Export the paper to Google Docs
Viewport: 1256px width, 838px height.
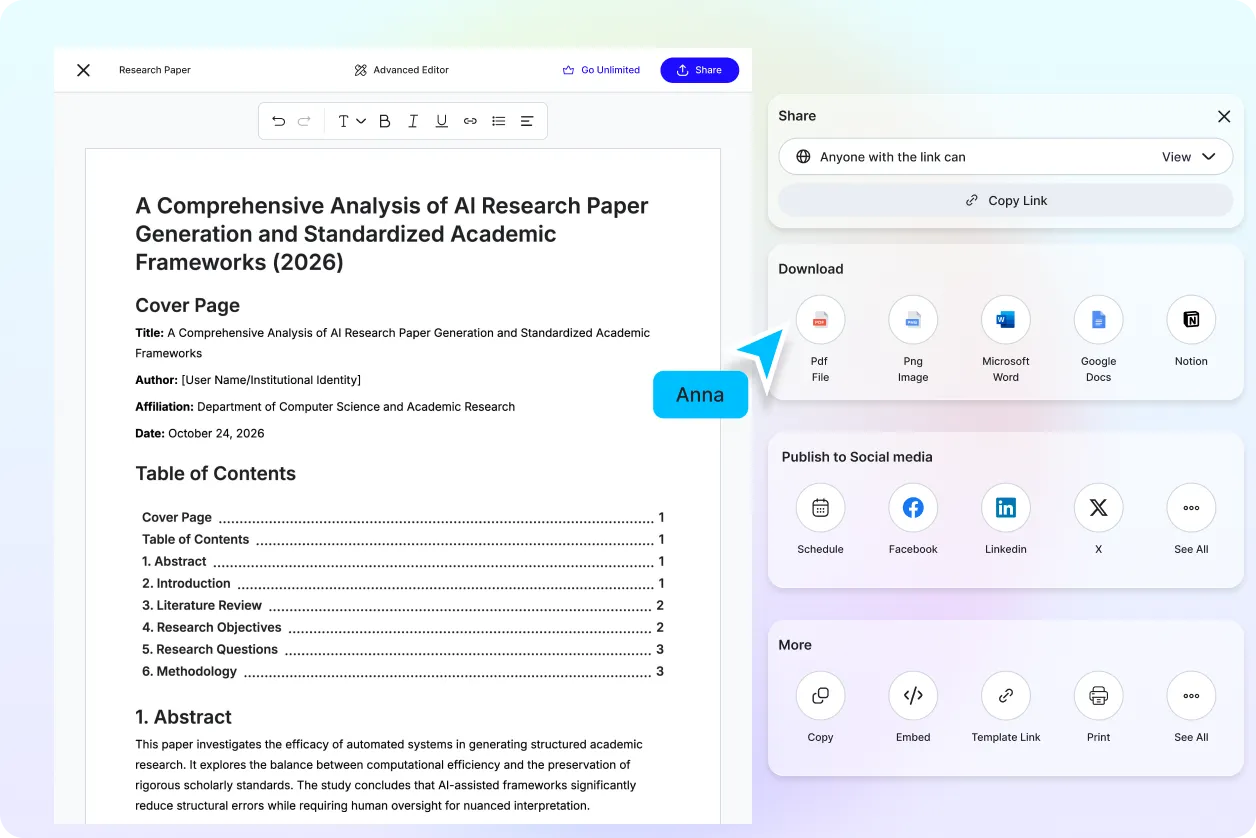(x=1098, y=318)
